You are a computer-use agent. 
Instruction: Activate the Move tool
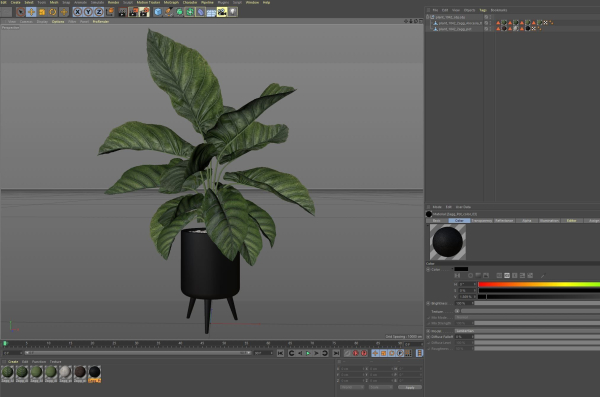click(x=31, y=12)
